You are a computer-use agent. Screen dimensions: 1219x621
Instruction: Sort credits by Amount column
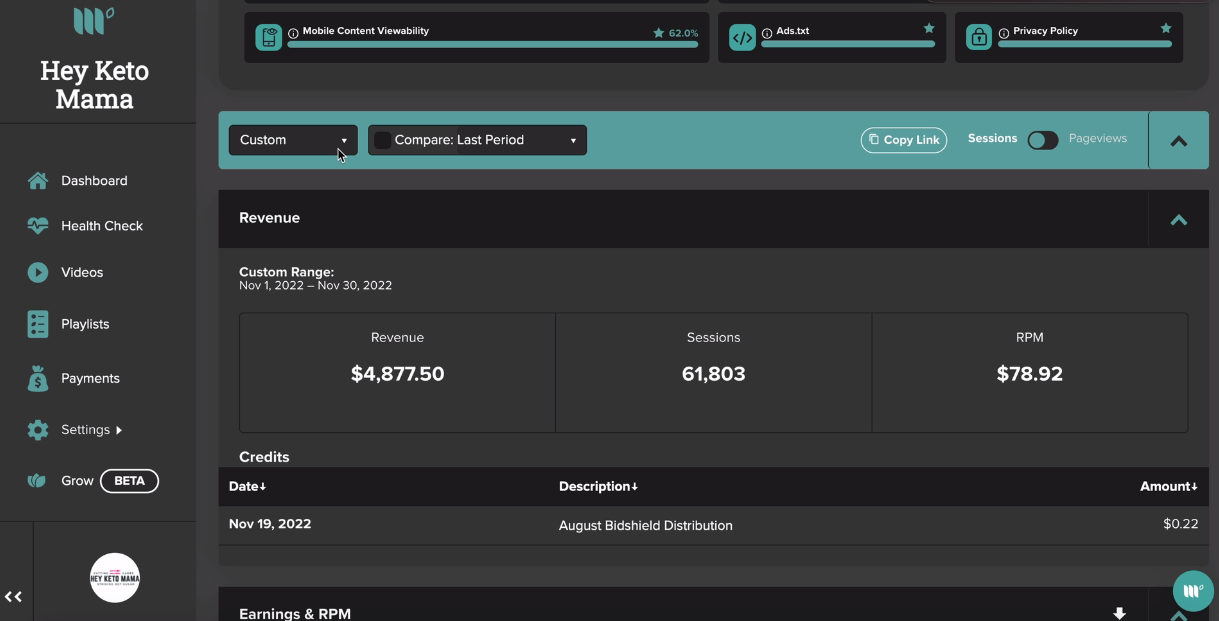1169,486
